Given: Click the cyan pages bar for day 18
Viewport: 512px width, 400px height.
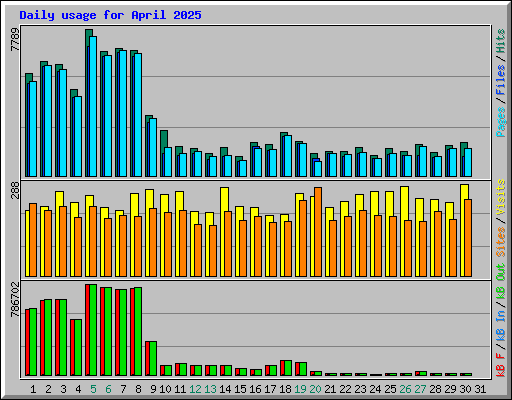Looking at the screenshot, I should click(x=288, y=156).
